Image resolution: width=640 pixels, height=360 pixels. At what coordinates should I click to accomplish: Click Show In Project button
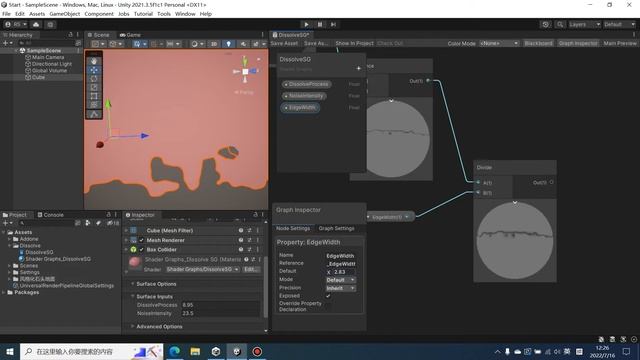click(x=354, y=43)
